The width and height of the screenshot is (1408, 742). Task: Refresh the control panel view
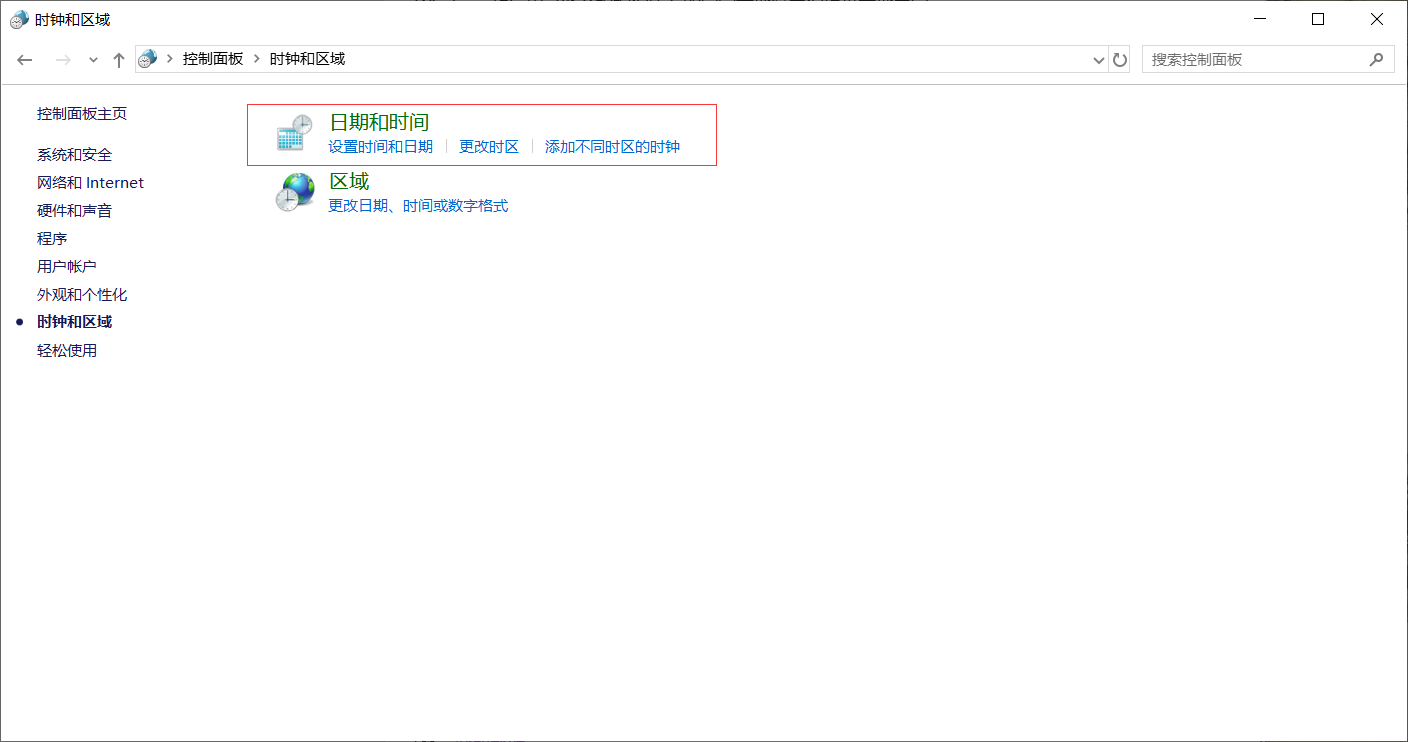(x=1120, y=60)
